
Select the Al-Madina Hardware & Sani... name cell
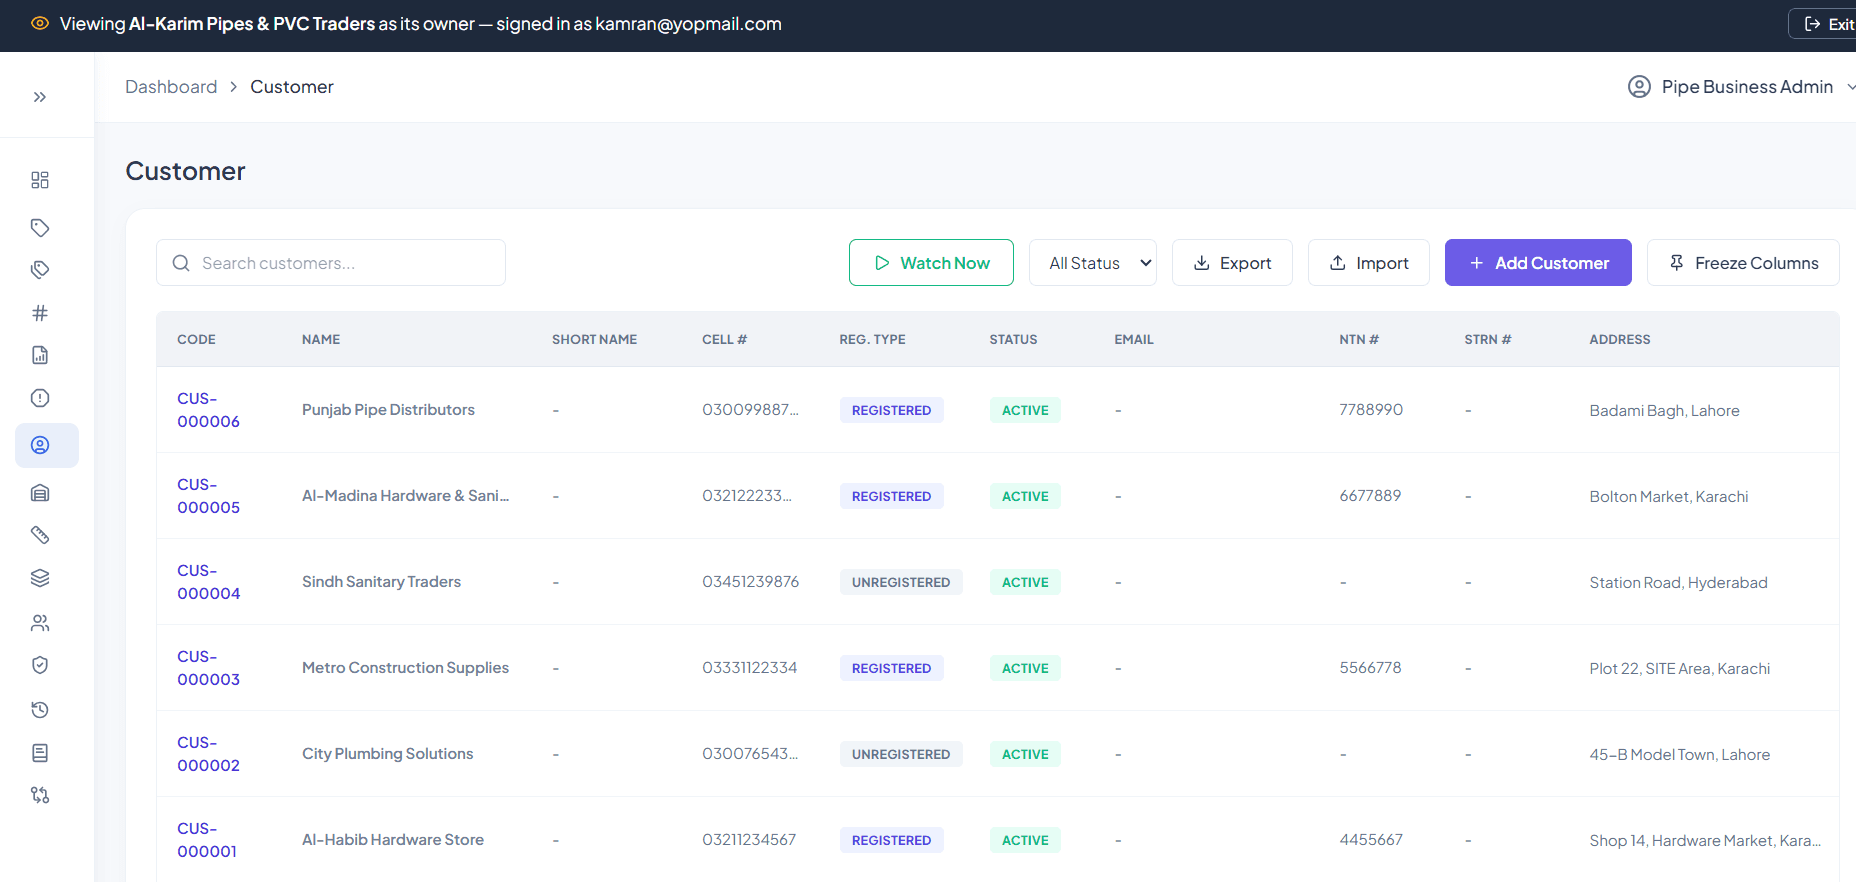405,496
